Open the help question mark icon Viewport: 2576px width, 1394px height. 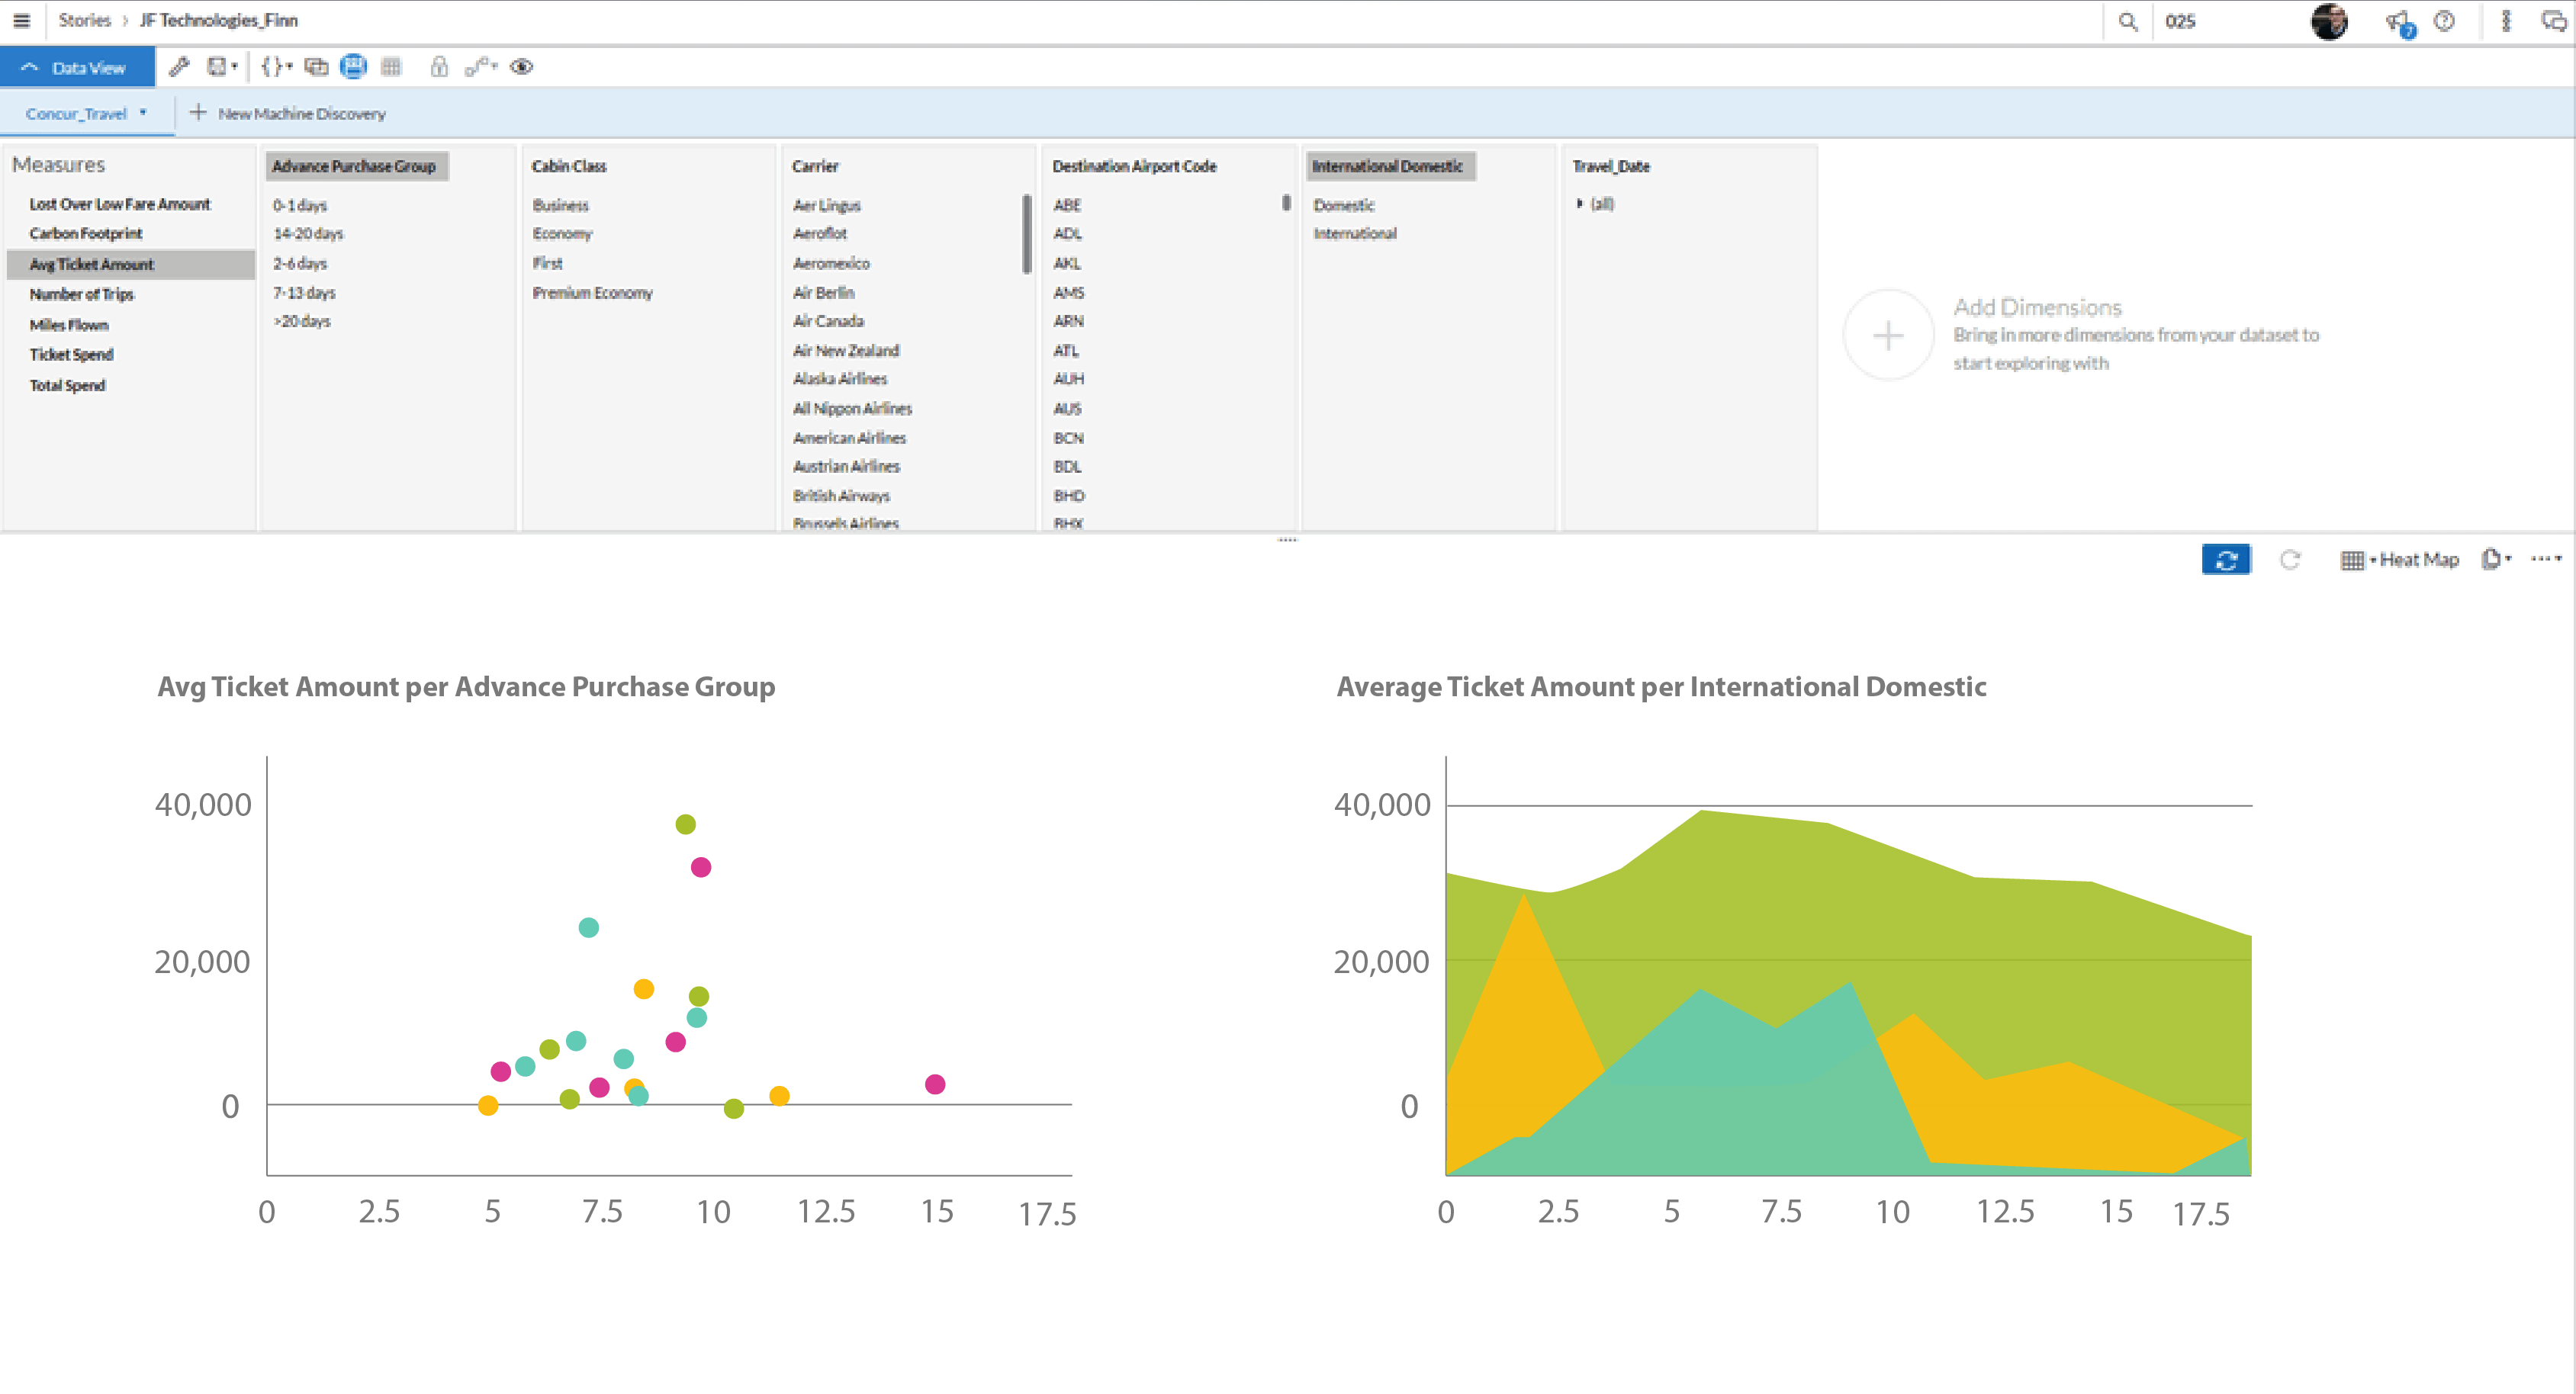point(2444,21)
